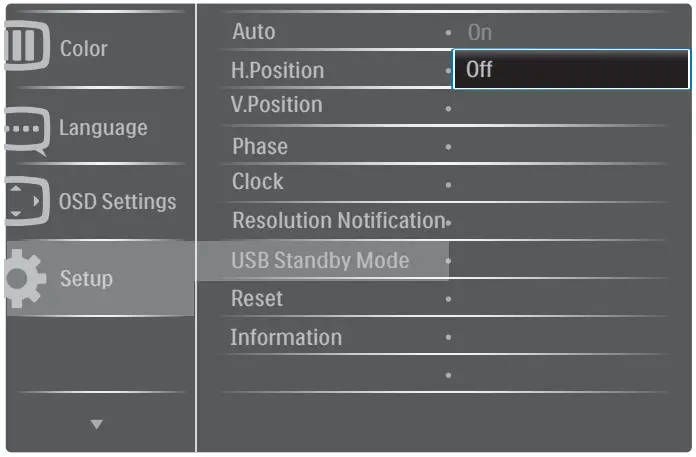This screenshot has width=696, height=457.
Task: Open Resolution Notification setting
Action: pos(338,220)
